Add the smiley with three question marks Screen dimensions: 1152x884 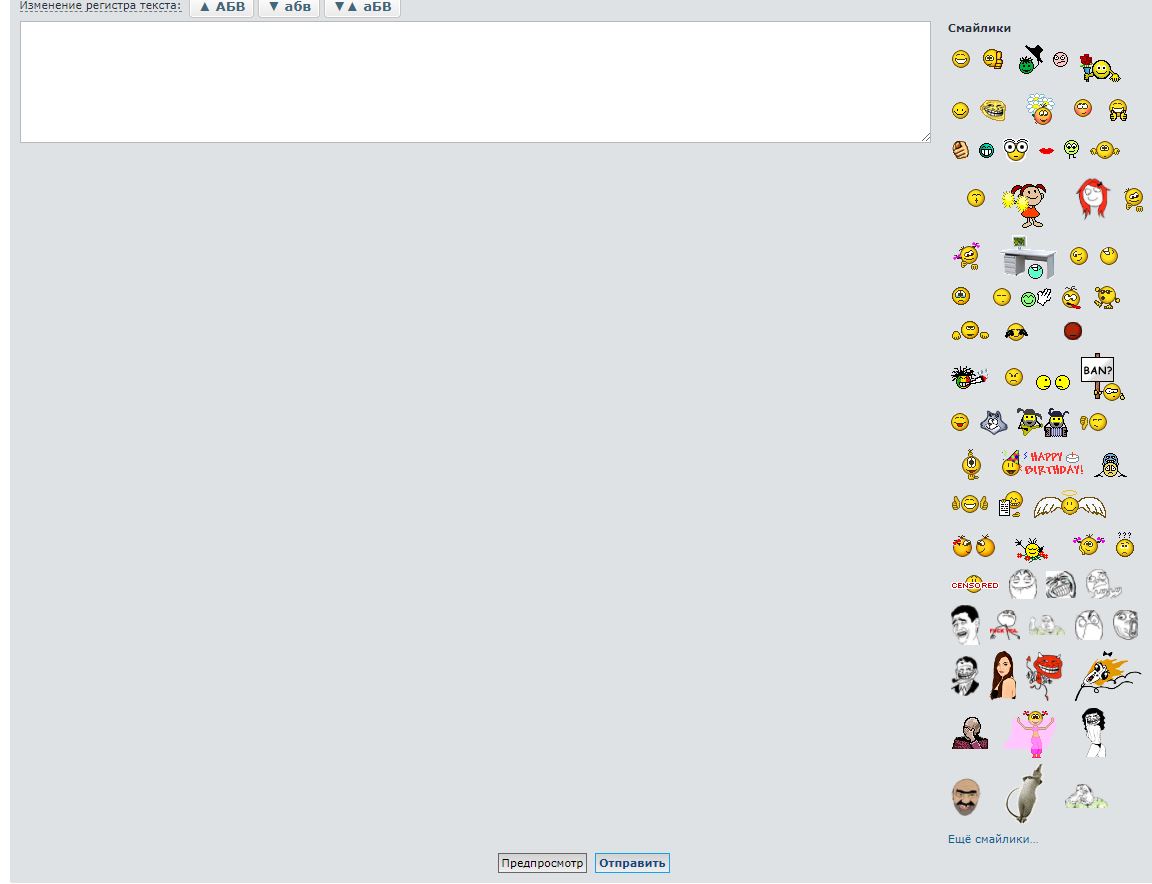point(1125,544)
